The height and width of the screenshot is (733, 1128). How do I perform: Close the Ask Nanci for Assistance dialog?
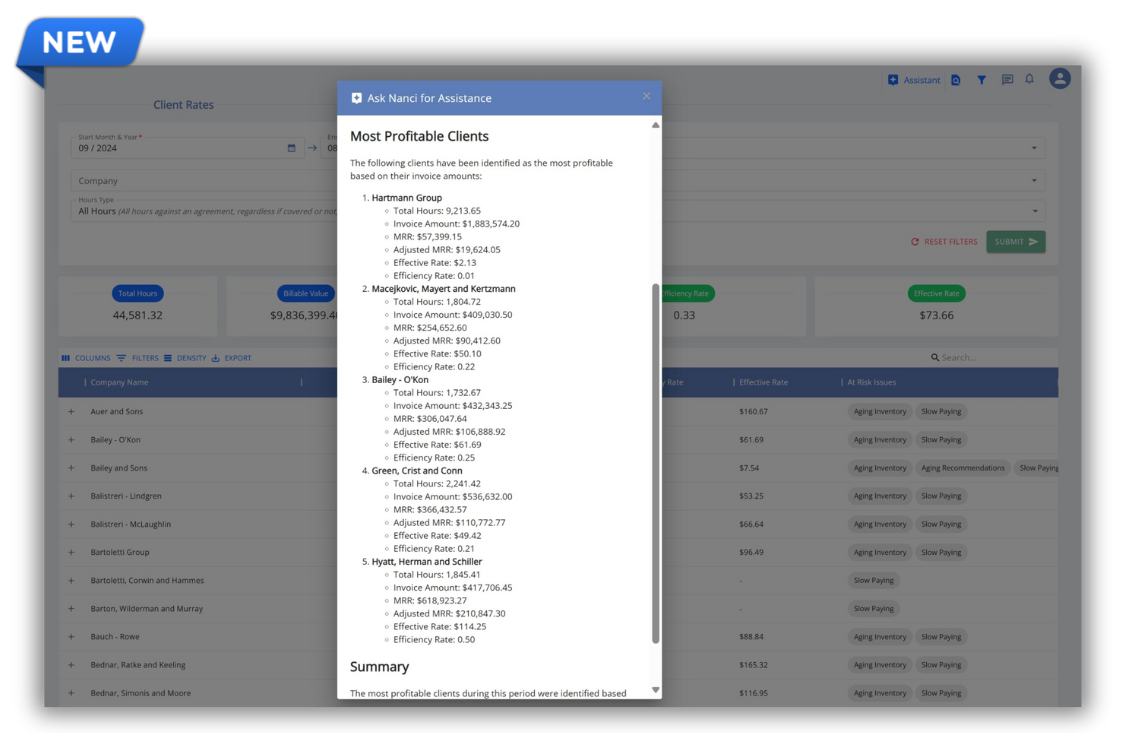646,96
